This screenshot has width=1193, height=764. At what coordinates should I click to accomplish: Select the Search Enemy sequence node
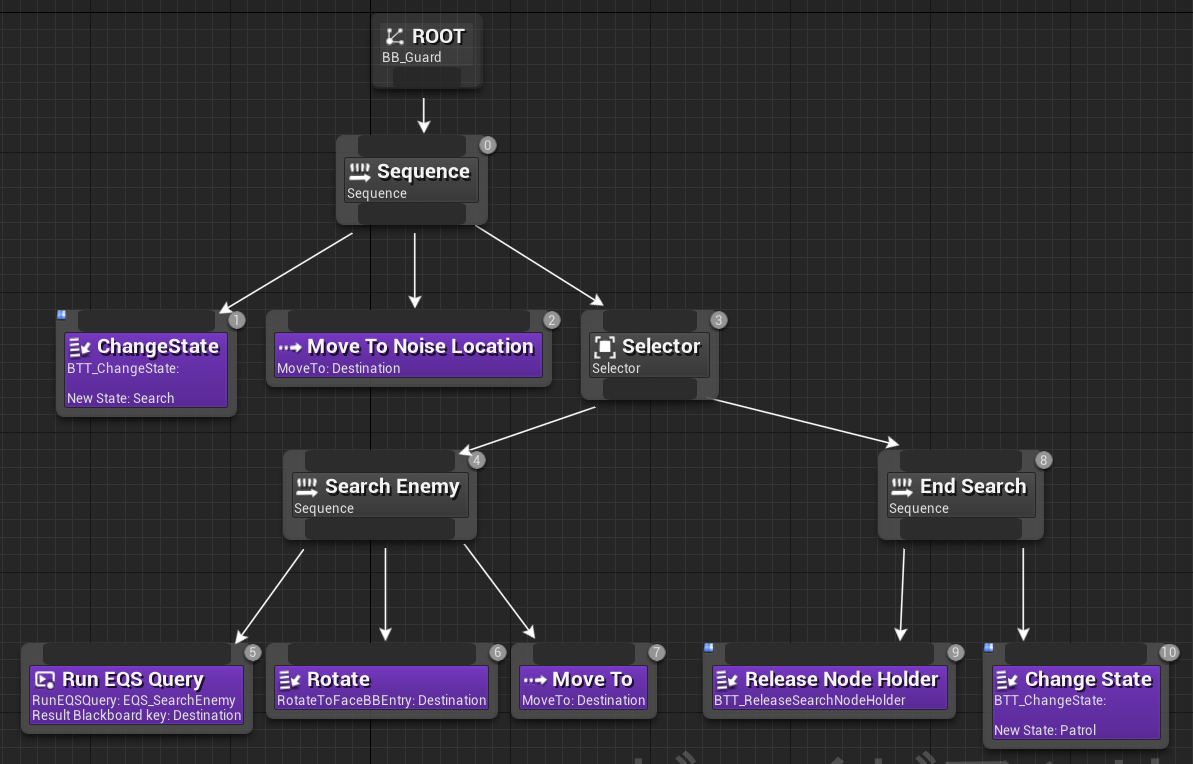click(x=380, y=495)
